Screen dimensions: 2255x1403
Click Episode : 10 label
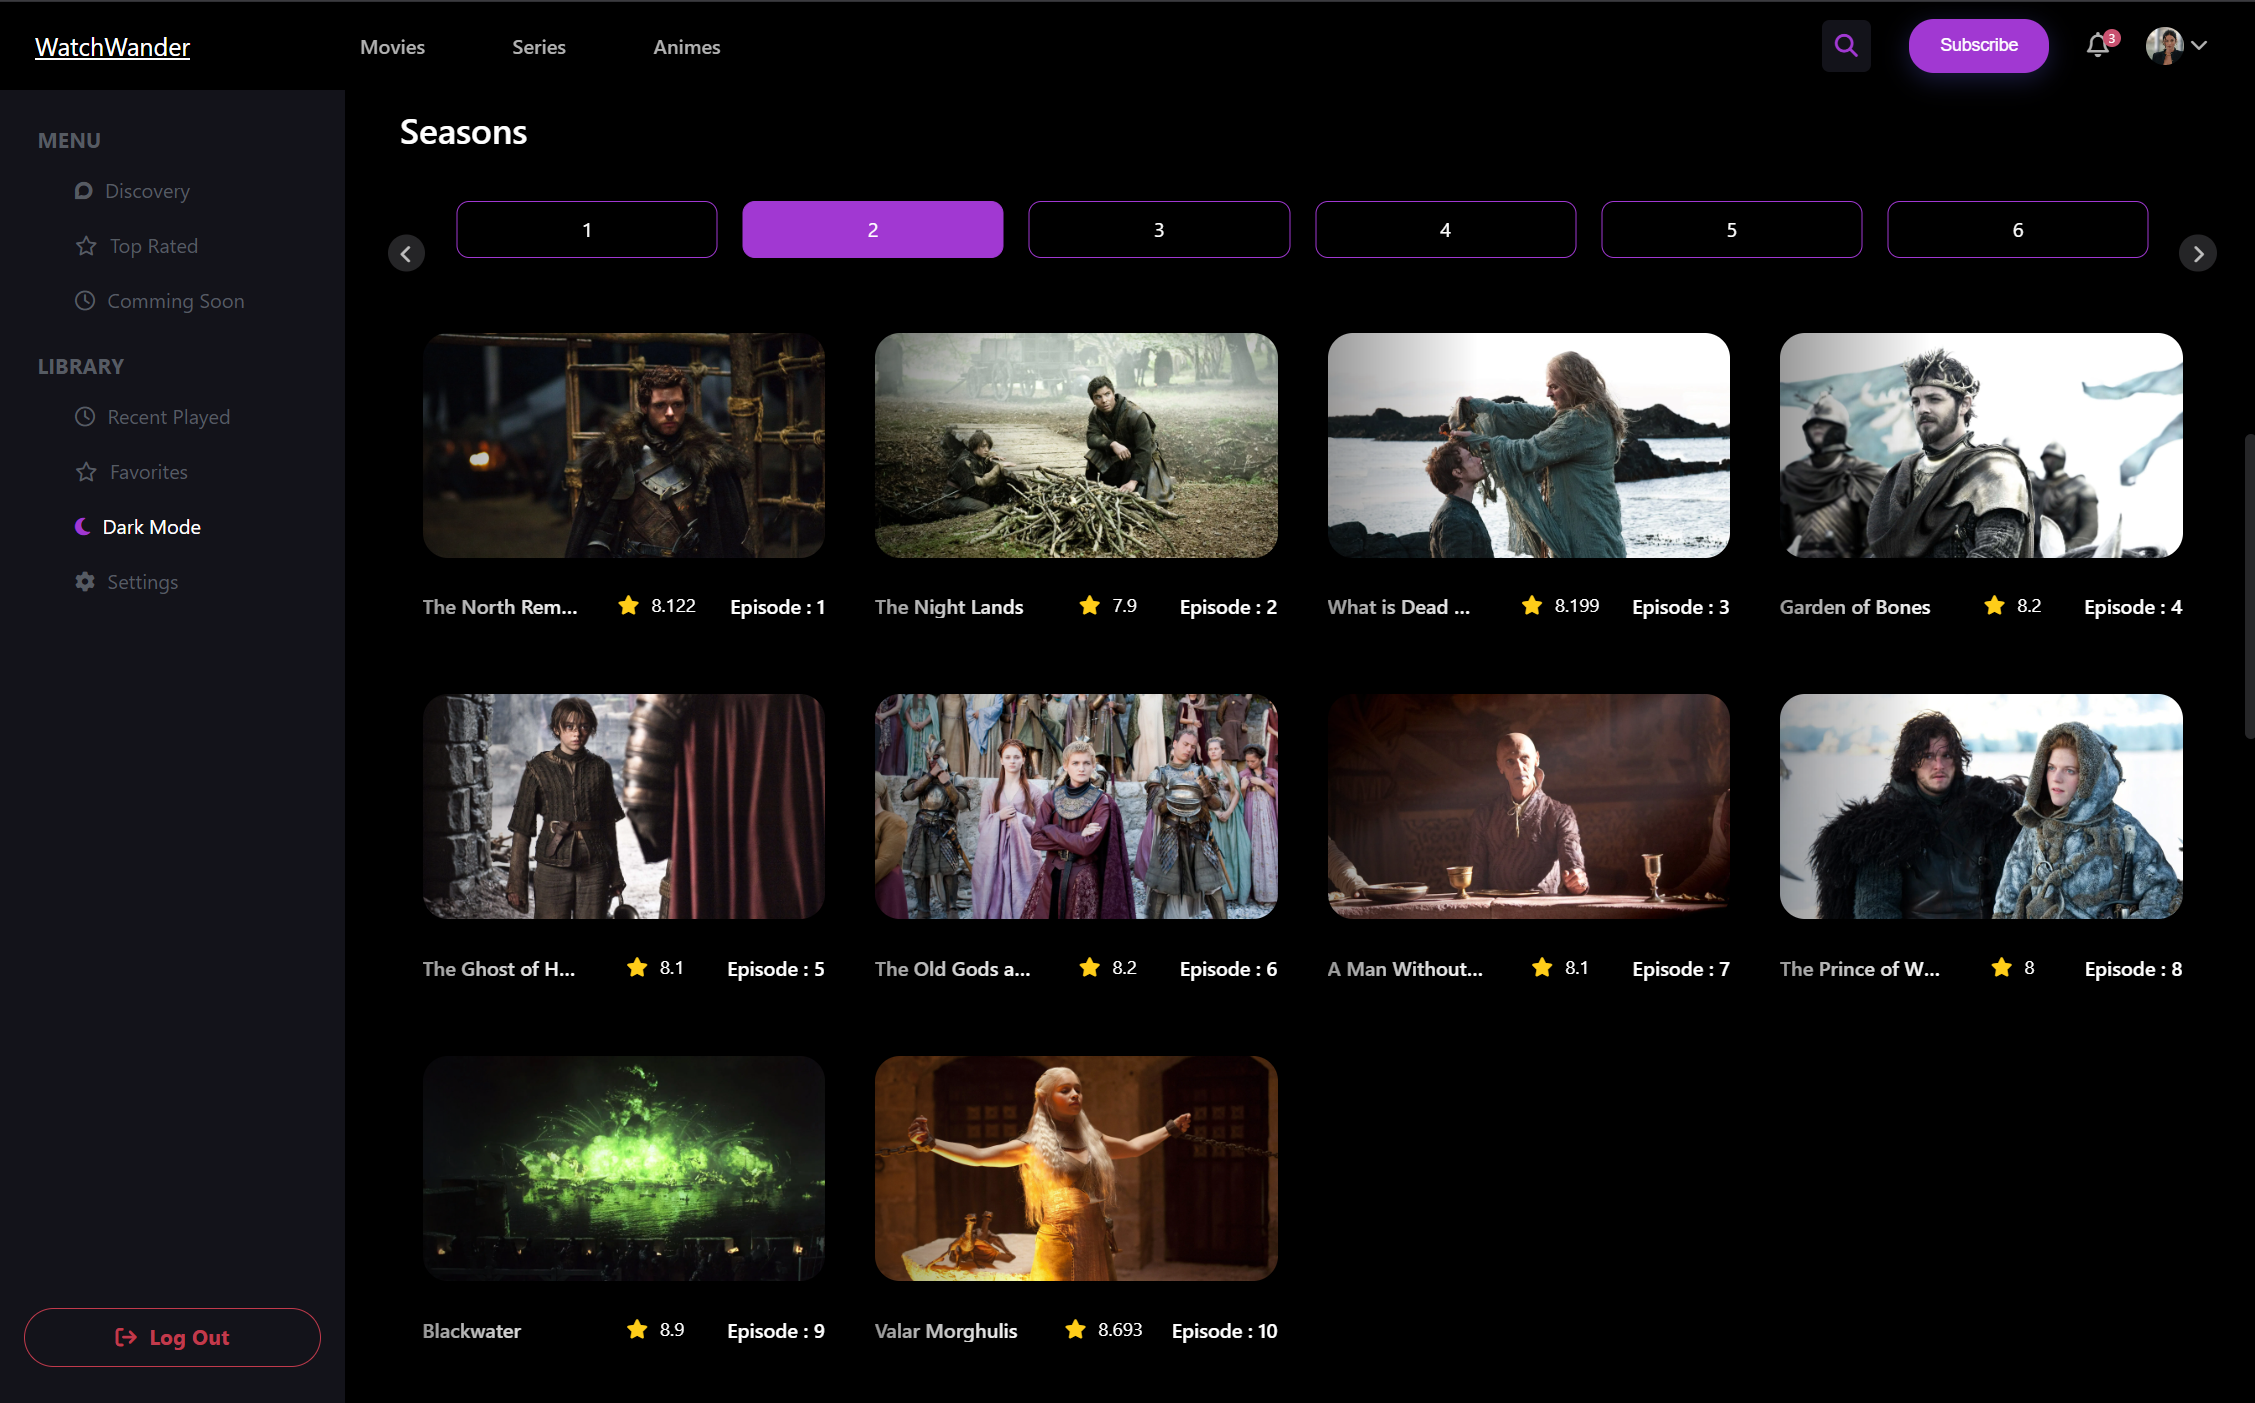pos(1224,1331)
